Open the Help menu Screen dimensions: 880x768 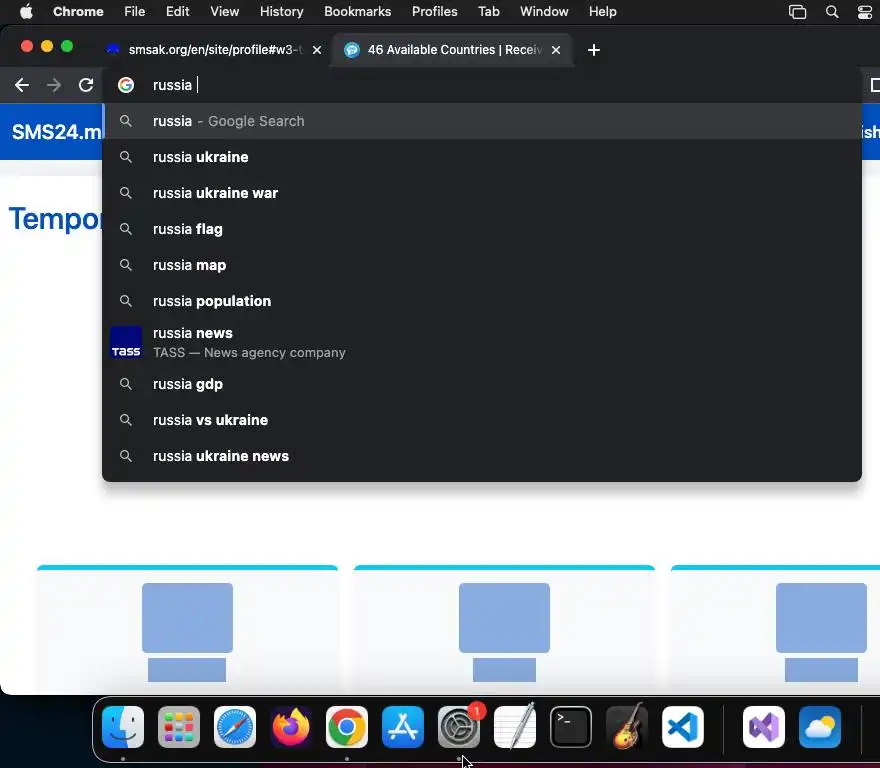pos(602,12)
